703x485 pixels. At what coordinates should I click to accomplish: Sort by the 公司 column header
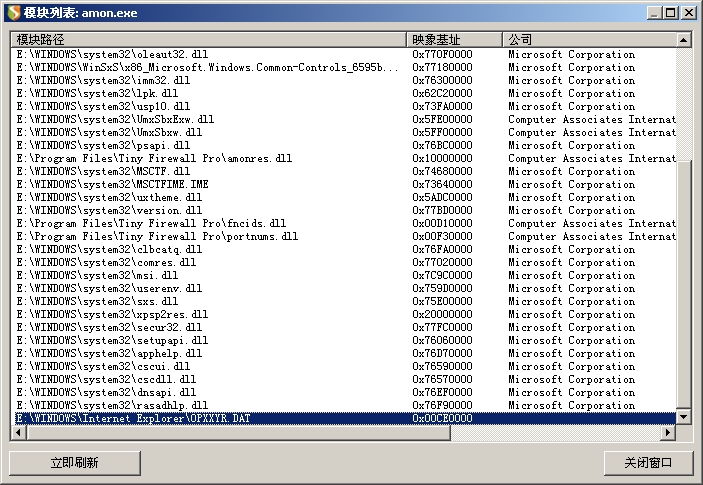(x=590, y=39)
